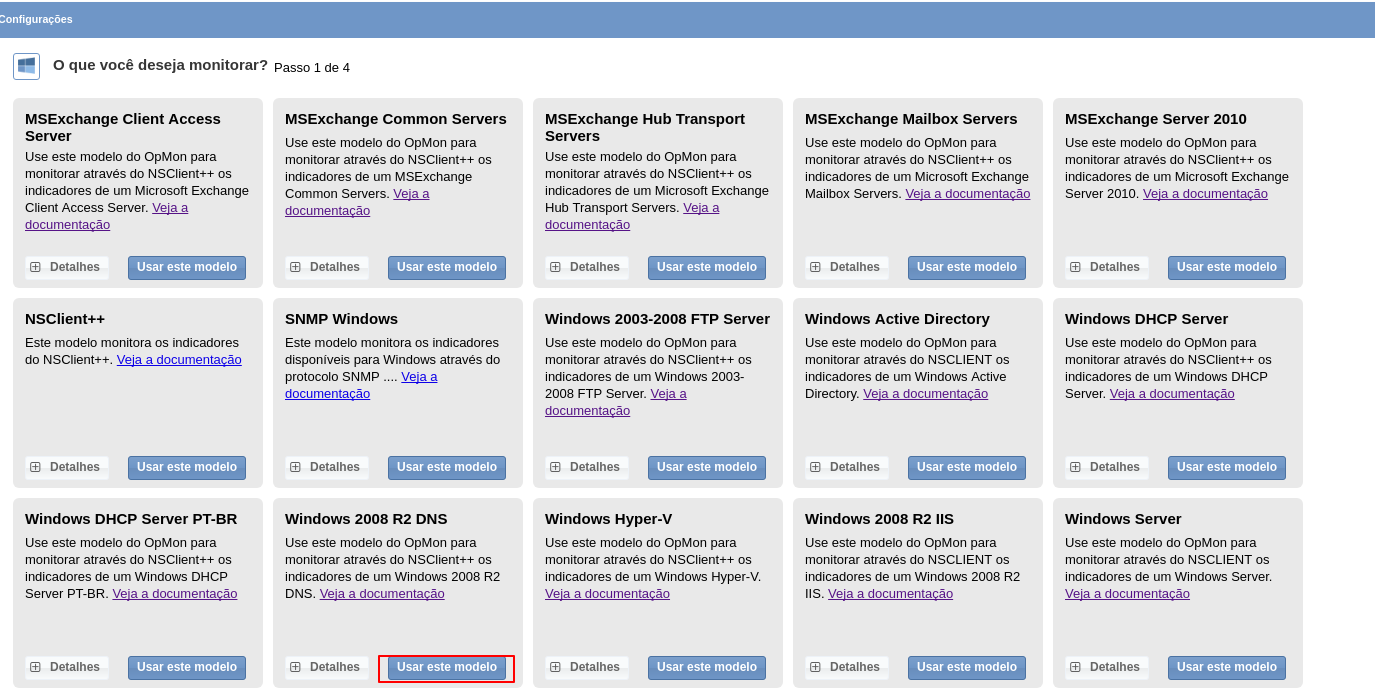Click plus icon on SNMP Windows card

295,467
